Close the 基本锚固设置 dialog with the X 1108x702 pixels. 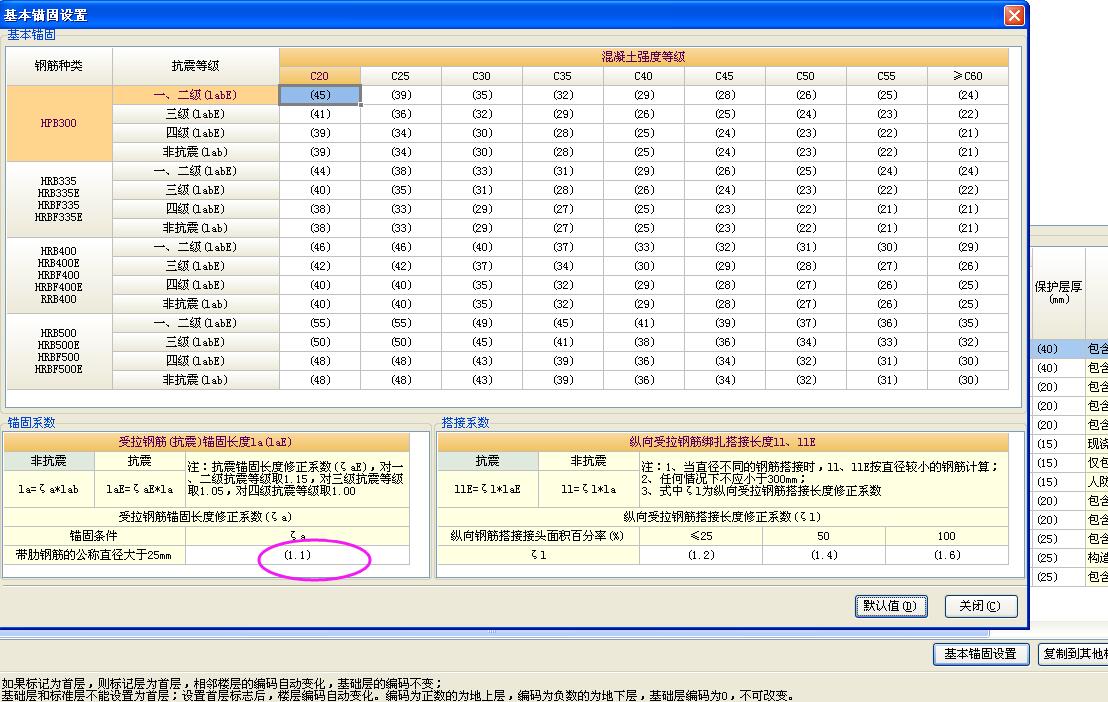pyautogui.click(x=1014, y=15)
